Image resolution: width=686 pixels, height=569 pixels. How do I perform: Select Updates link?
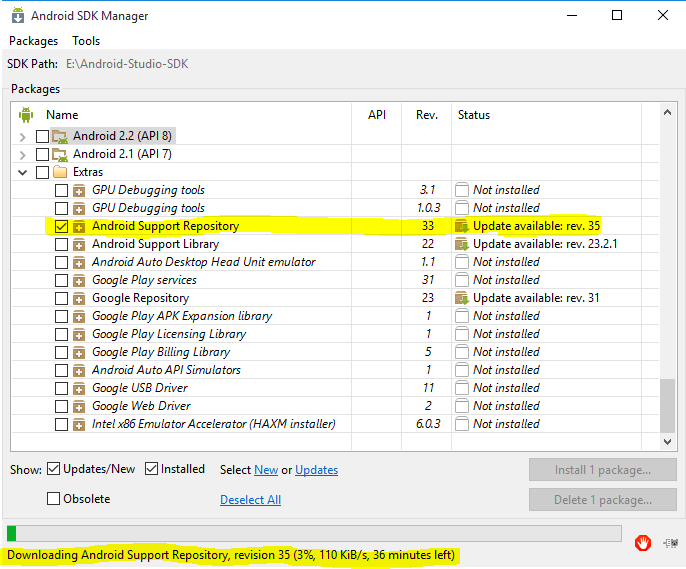click(x=316, y=470)
